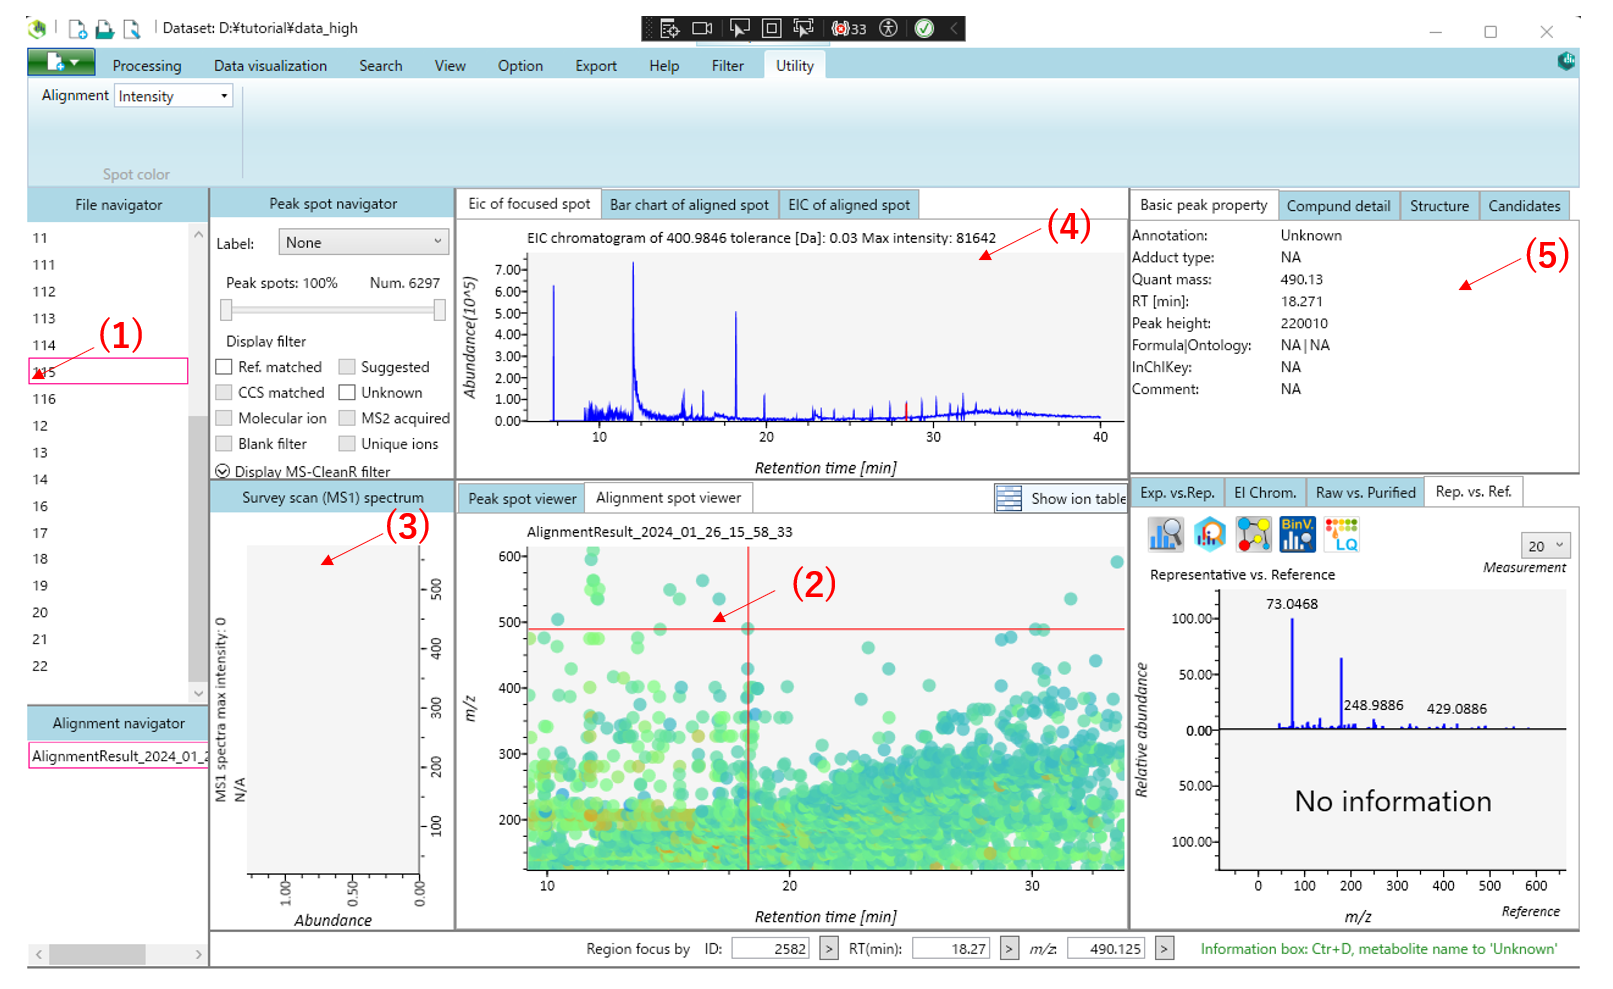Click the settings capture icon in overlay toolbar
This screenshot has height=989, width=1613.
click(669, 28)
